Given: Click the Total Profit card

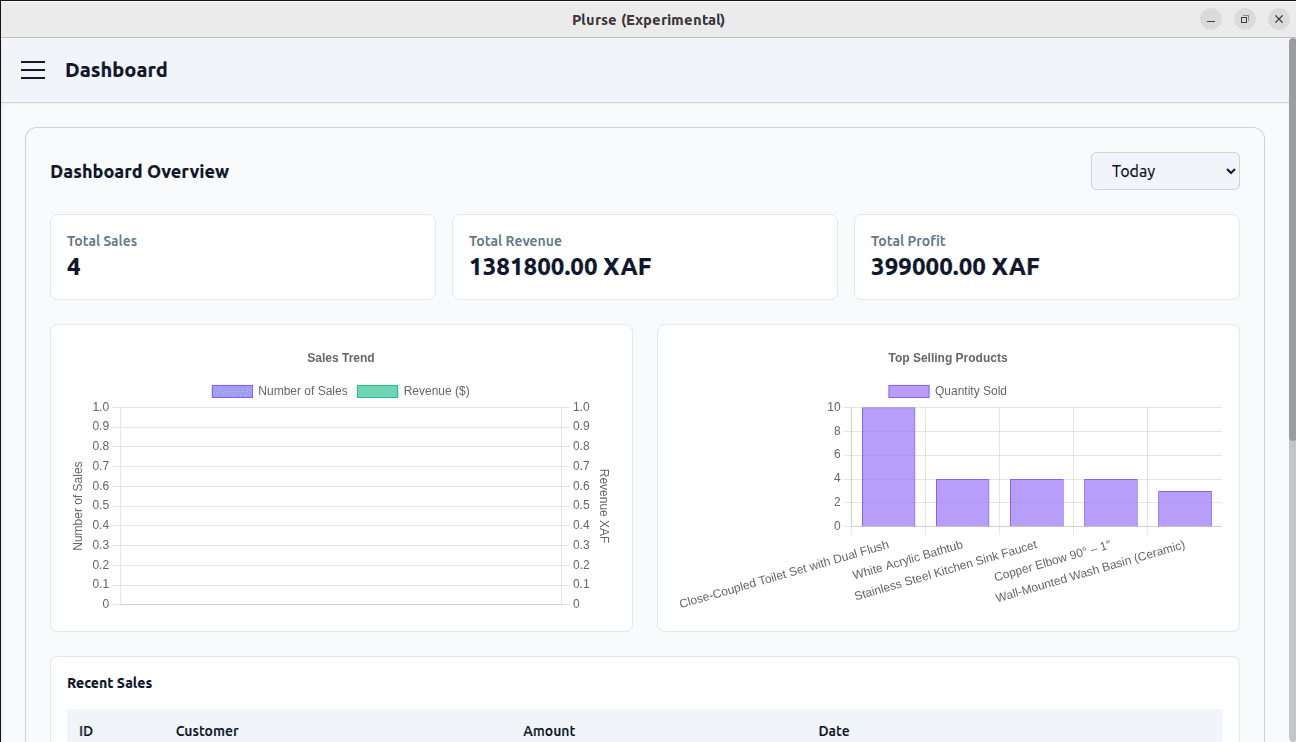Looking at the screenshot, I should (1046, 257).
